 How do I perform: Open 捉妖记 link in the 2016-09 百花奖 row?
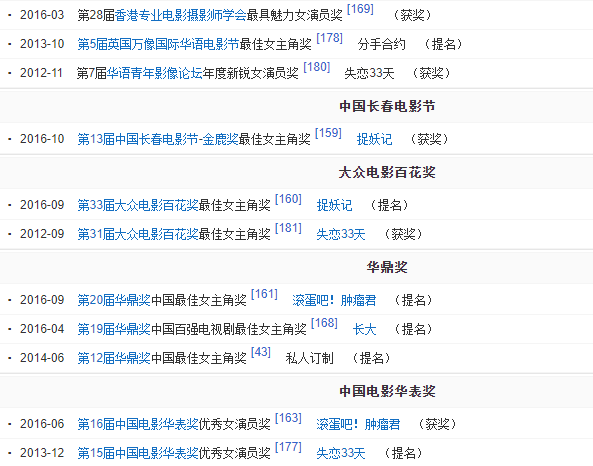334,205
